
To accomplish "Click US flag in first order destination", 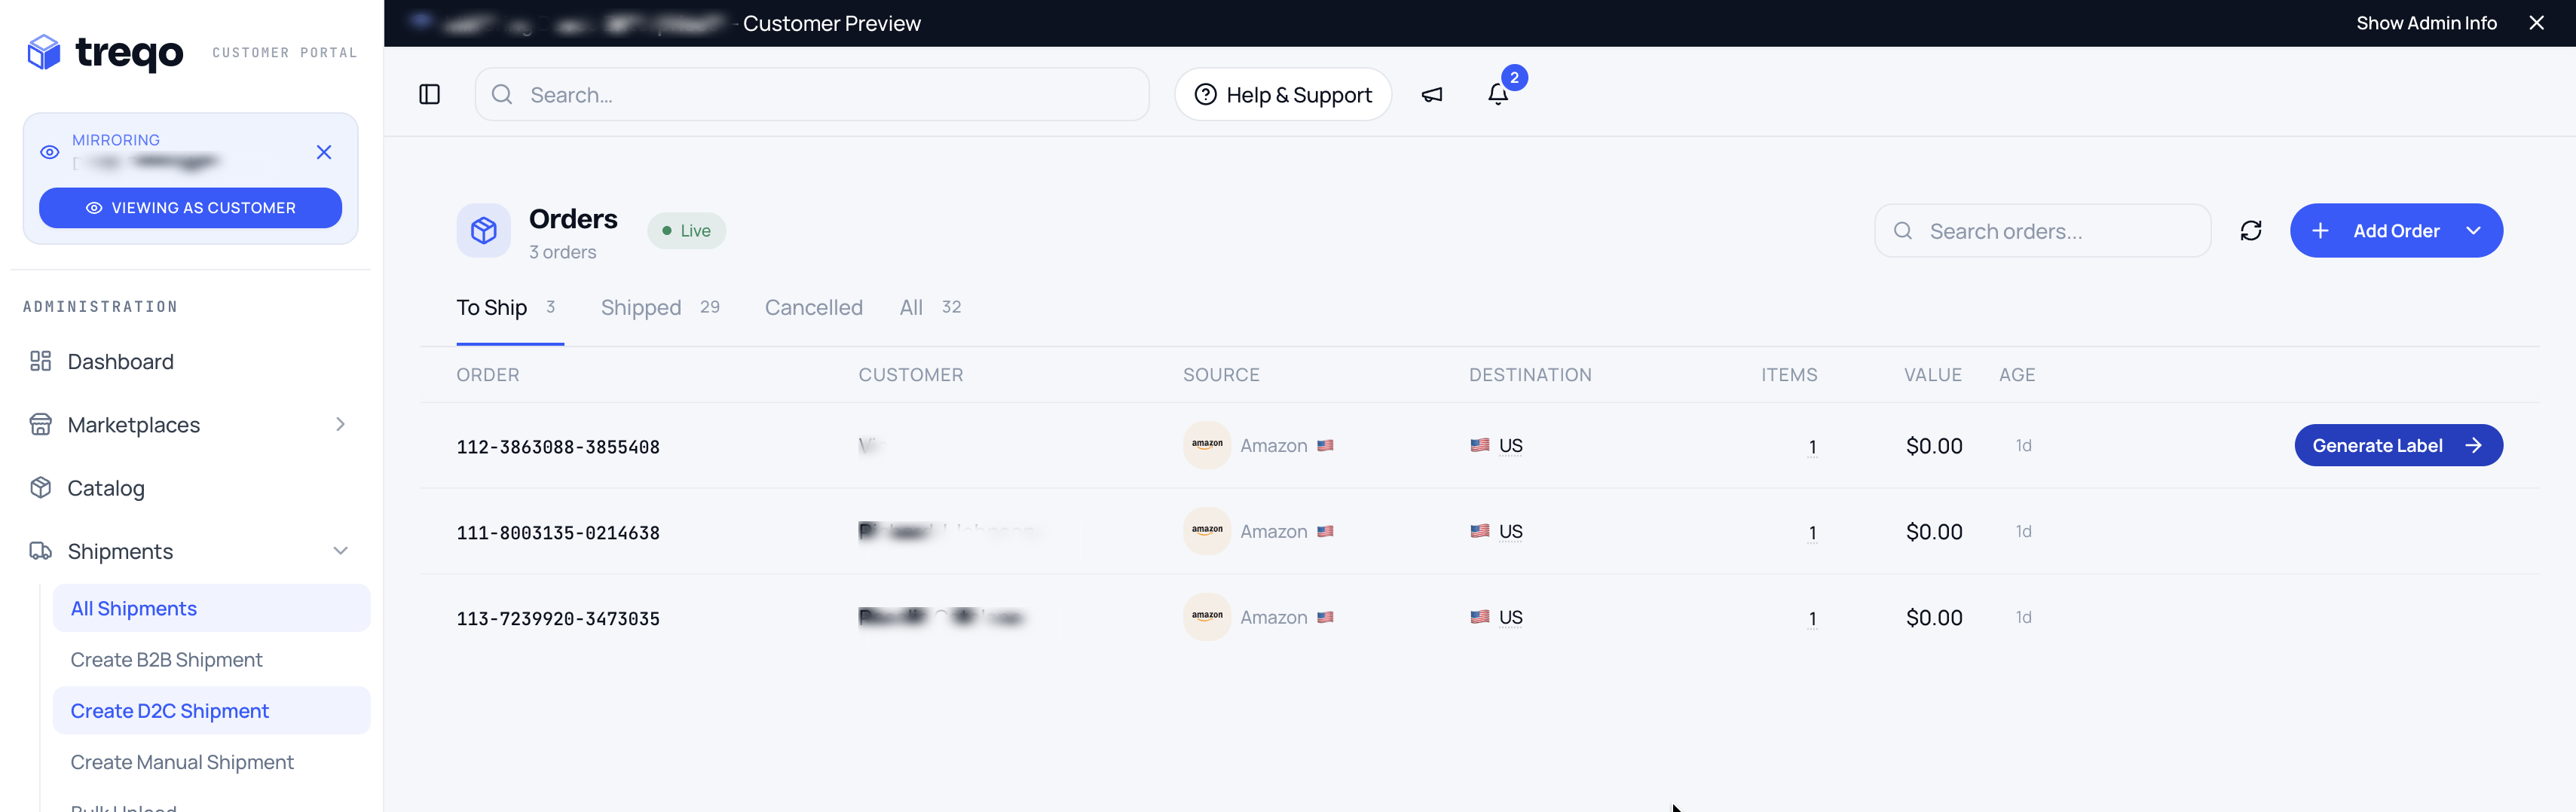I will pos(1480,445).
